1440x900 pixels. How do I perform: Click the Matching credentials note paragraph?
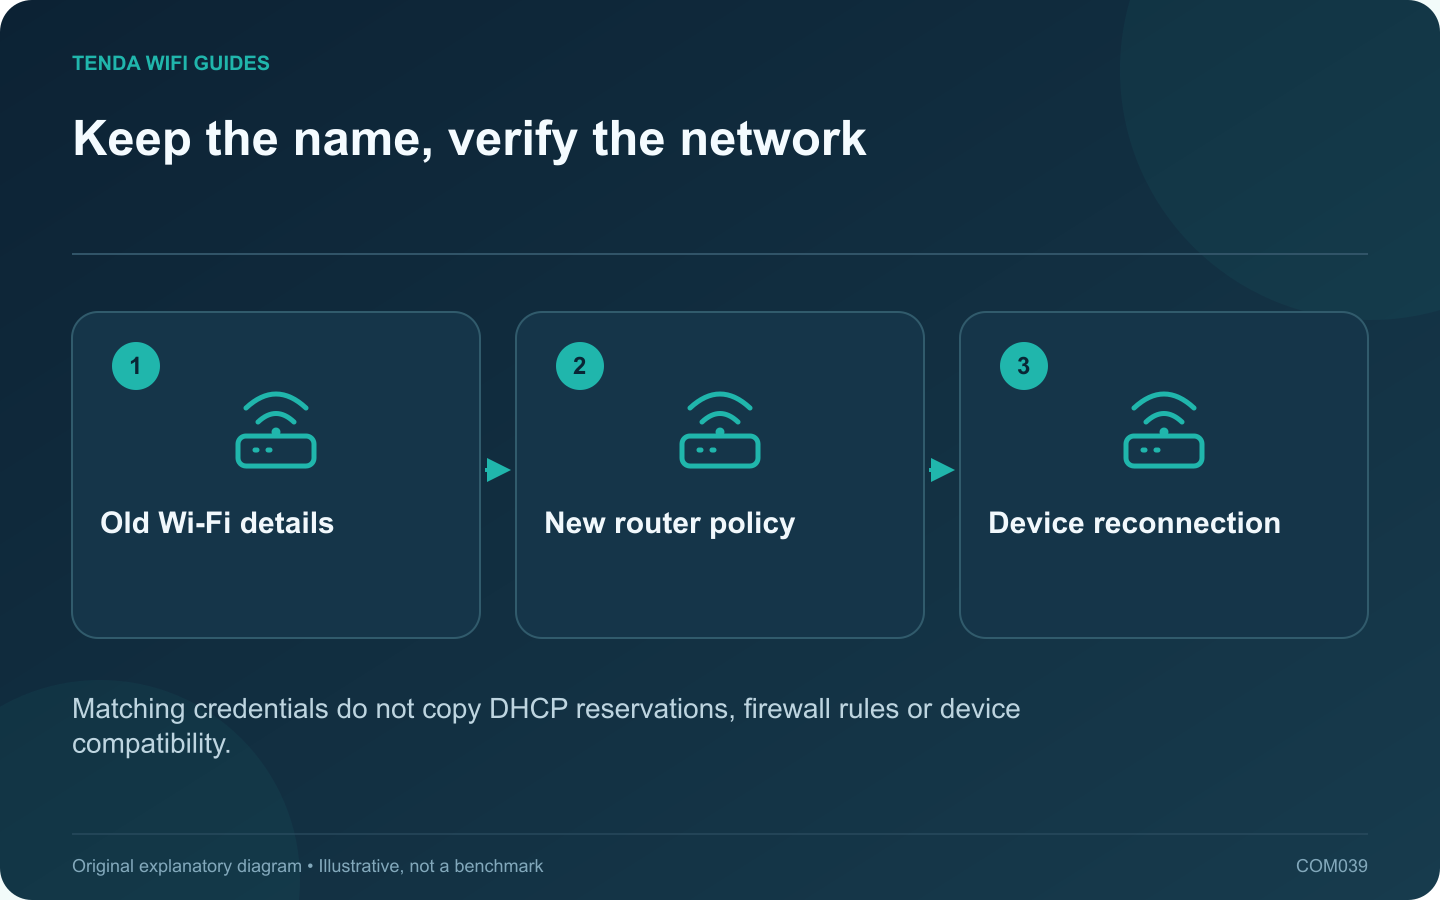tap(546, 726)
